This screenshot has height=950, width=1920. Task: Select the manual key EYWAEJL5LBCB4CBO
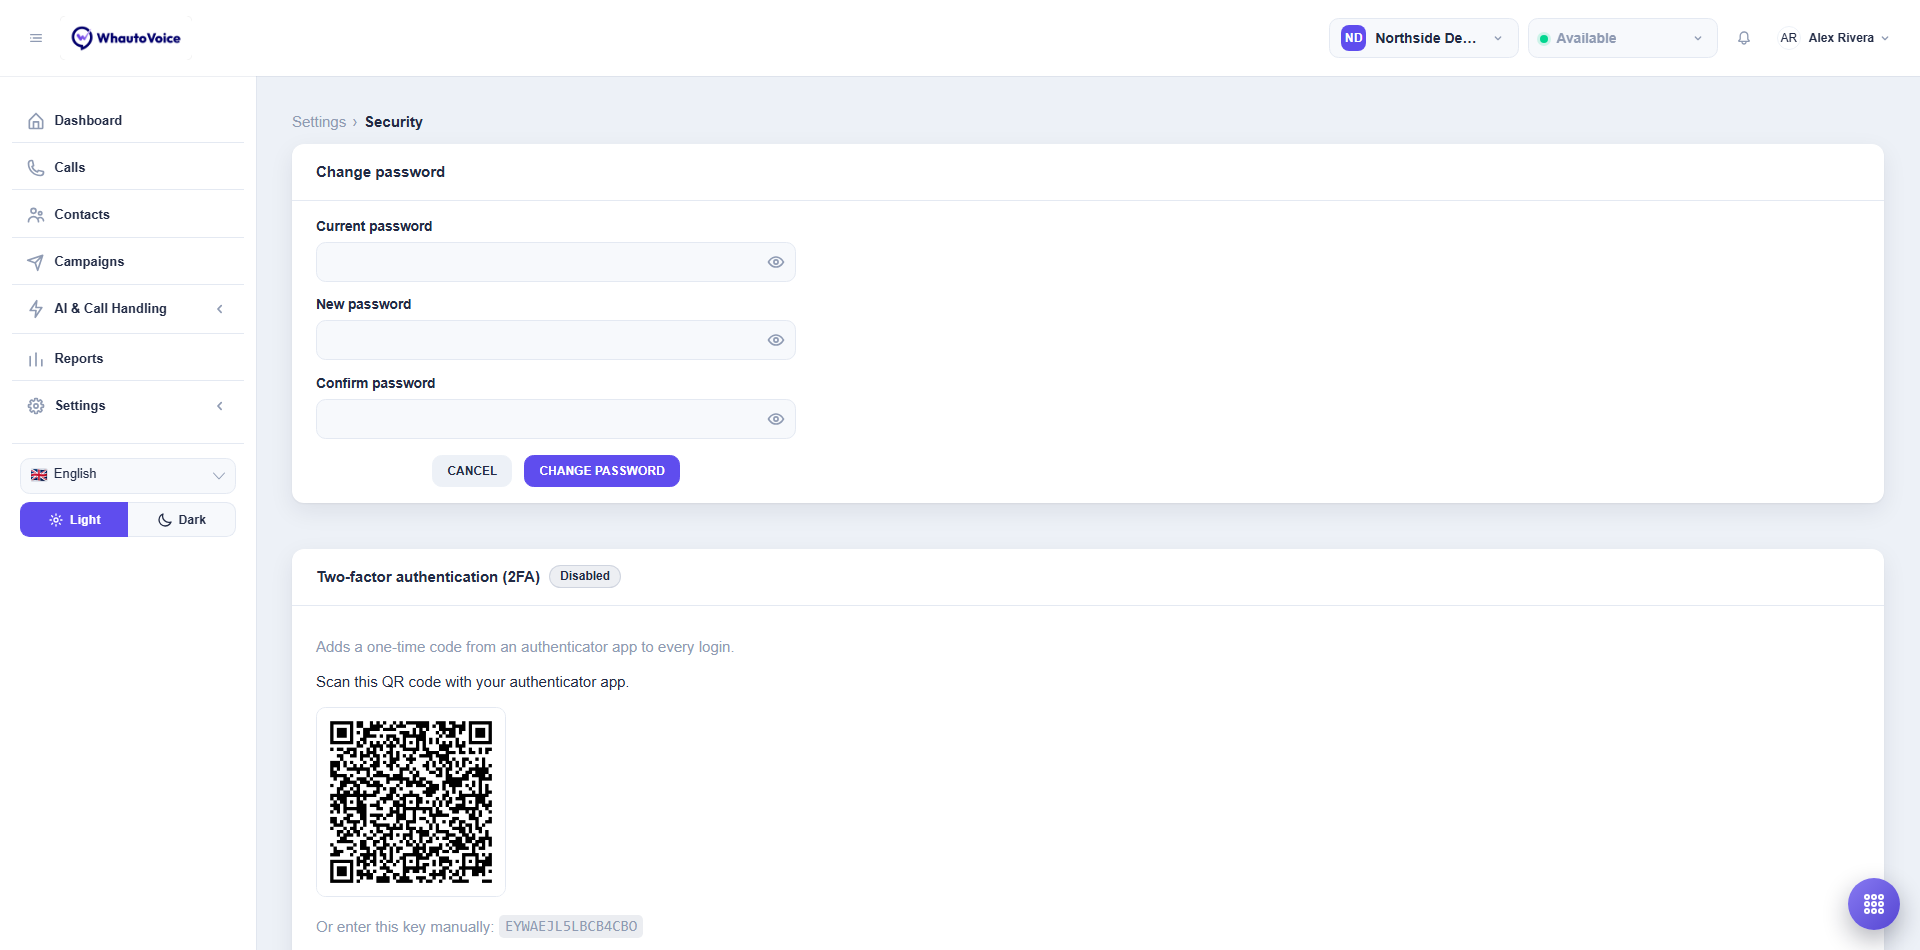point(571,927)
